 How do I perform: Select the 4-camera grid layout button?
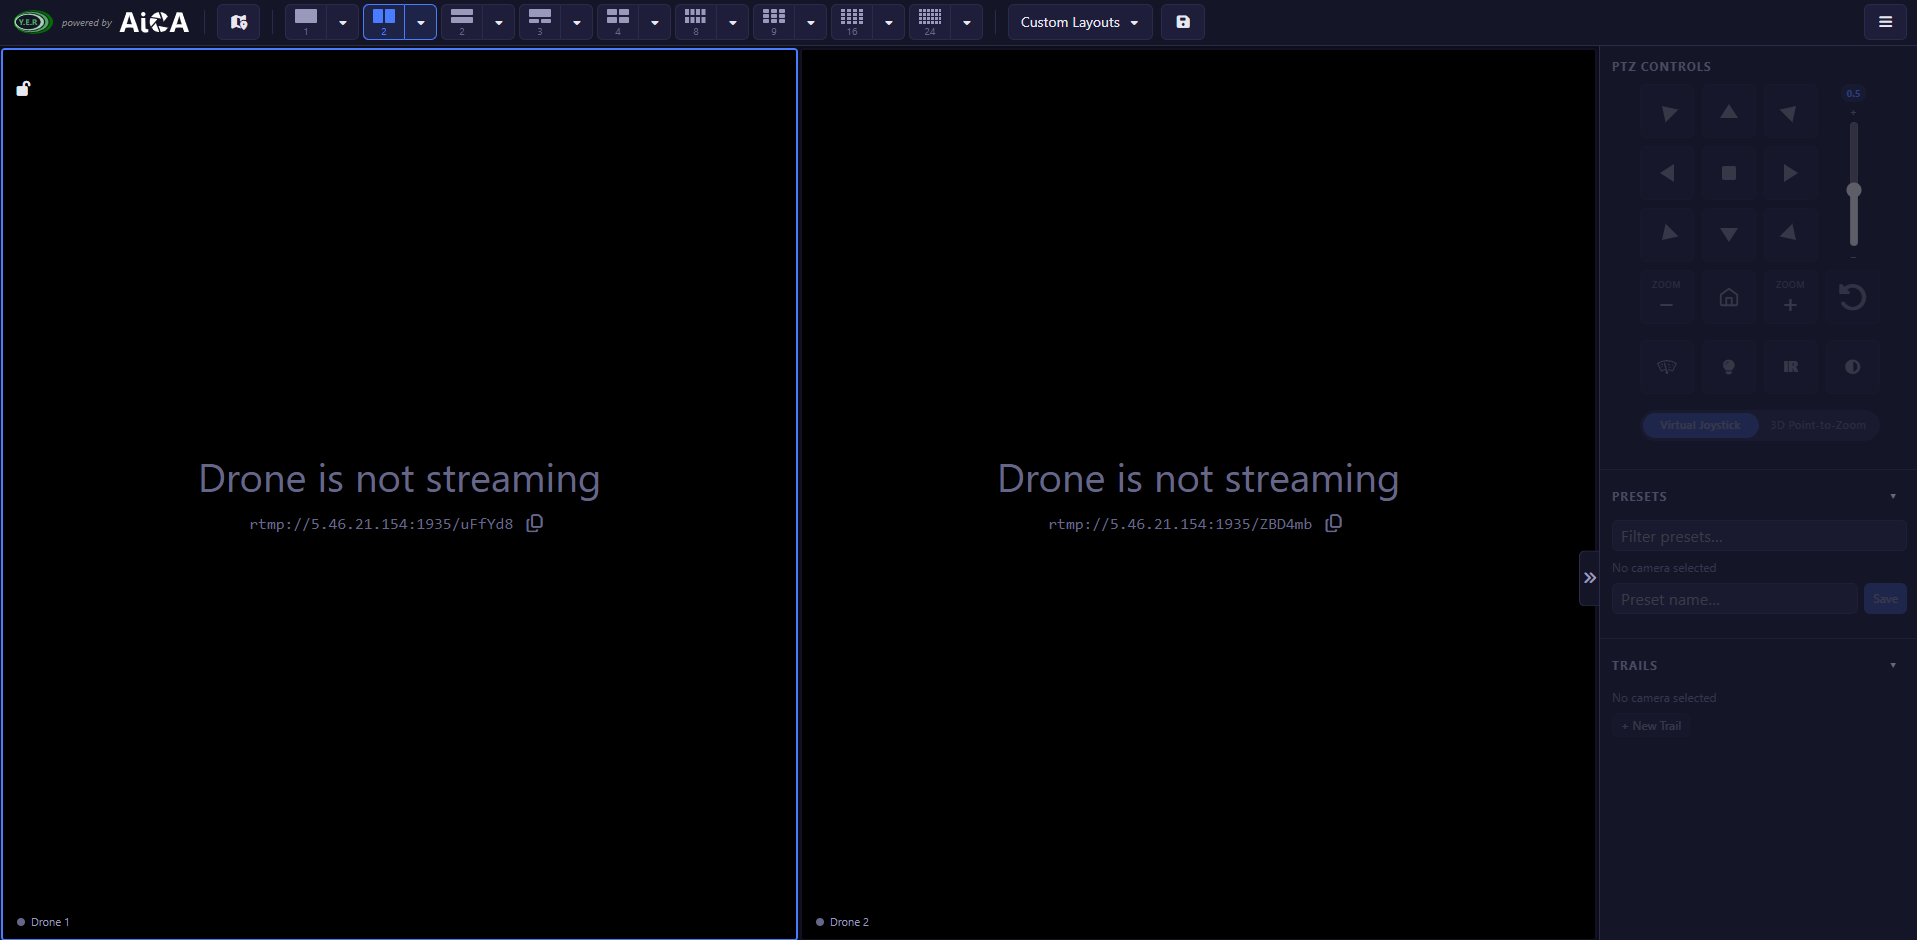pyautogui.click(x=618, y=22)
